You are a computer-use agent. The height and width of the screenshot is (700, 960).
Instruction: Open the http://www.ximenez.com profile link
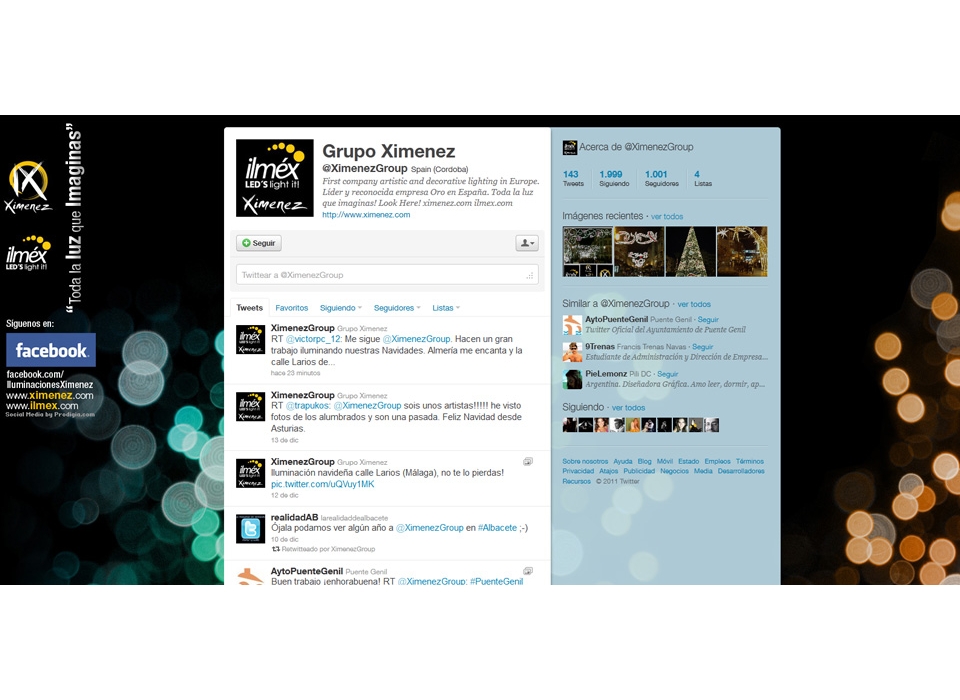366,215
